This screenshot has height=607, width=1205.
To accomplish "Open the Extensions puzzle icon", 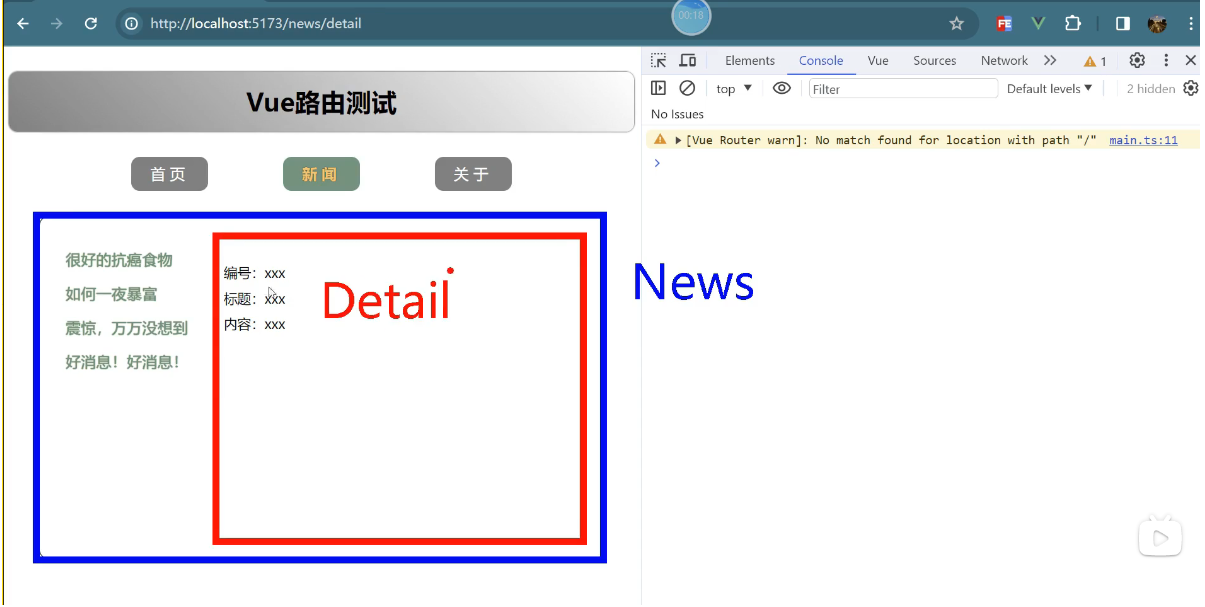I will [x=1073, y=23].
